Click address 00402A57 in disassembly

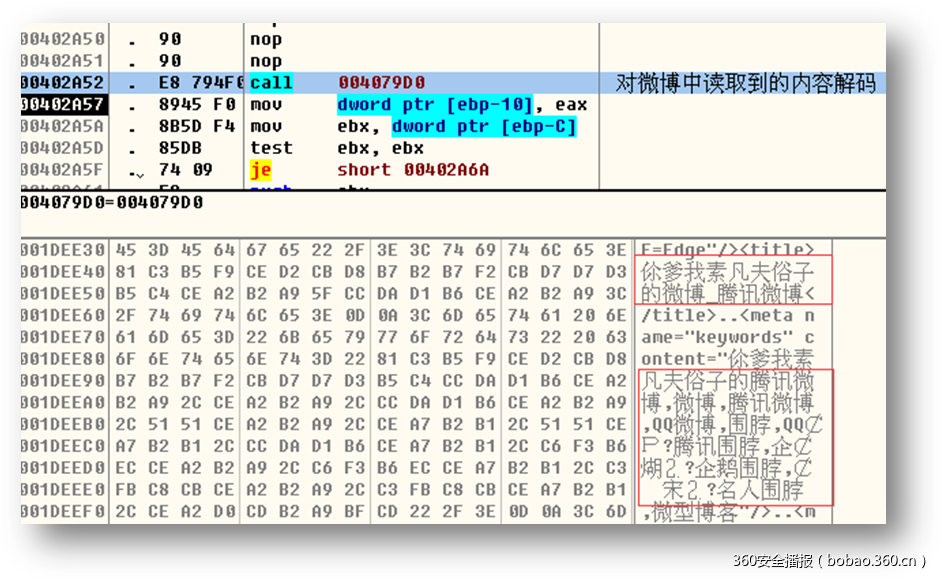[62, 105]
